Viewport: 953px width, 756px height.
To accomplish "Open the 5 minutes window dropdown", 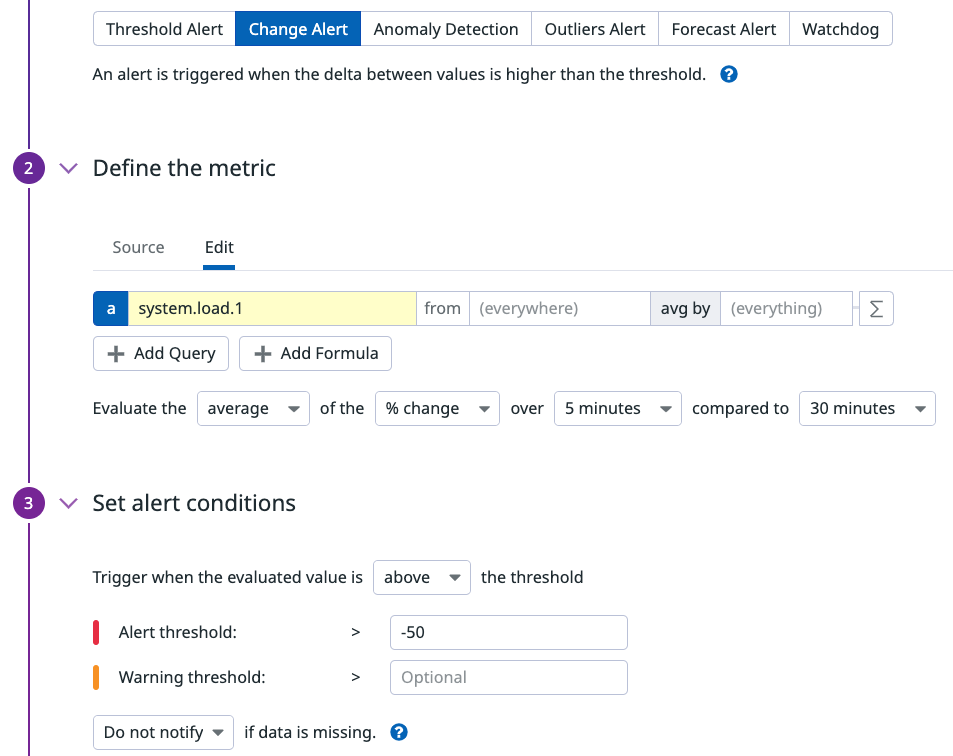I will click(x=617, y=408).
